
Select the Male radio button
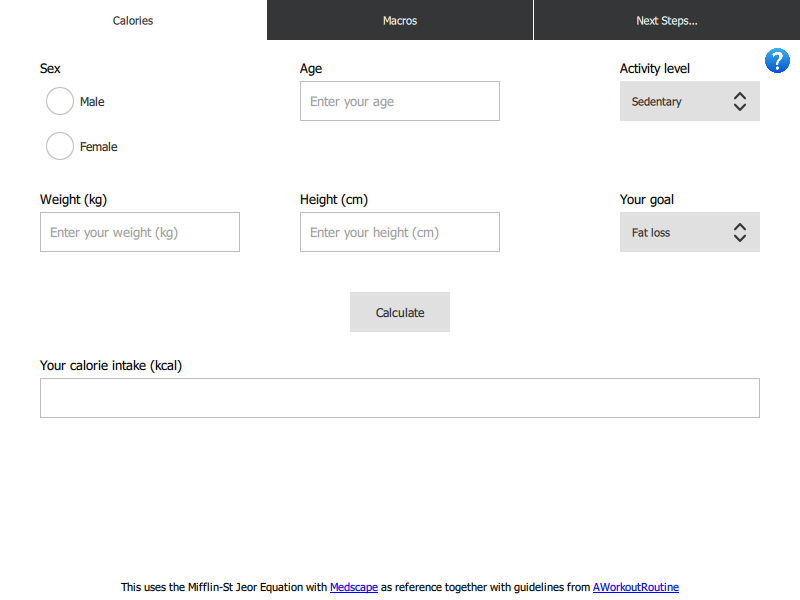point(60,101)
